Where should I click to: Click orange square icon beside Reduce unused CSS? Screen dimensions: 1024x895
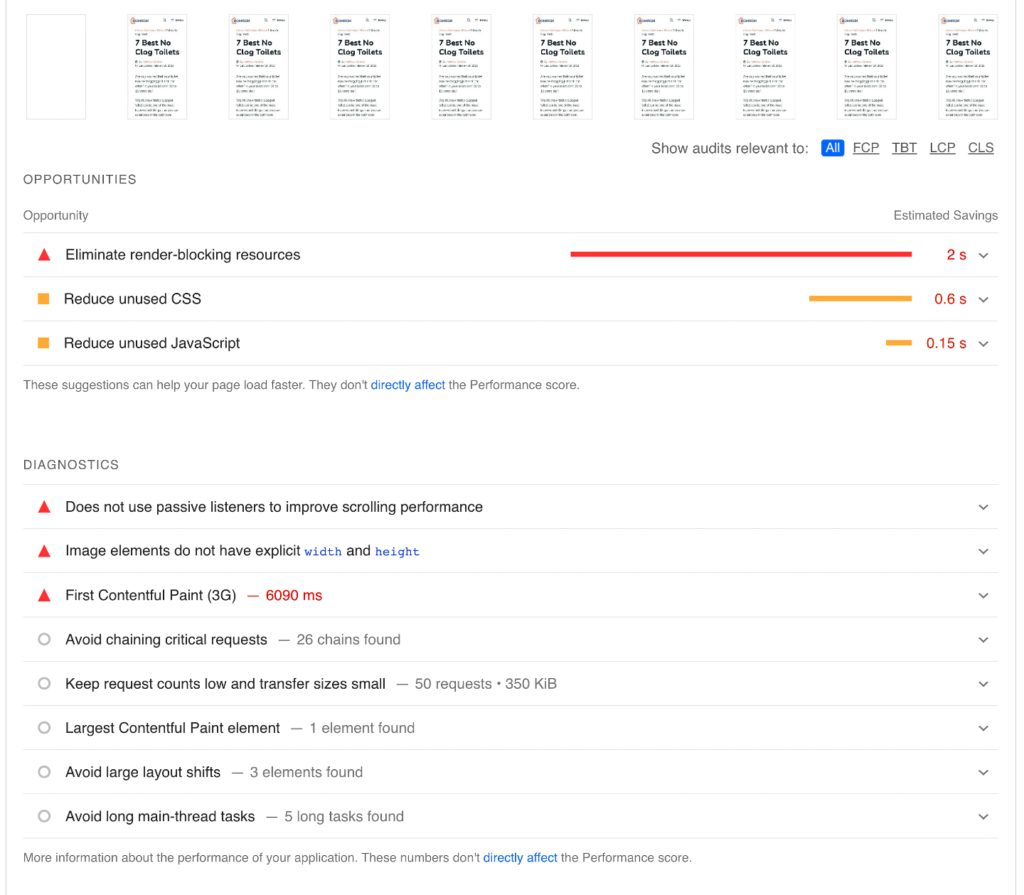44,299
